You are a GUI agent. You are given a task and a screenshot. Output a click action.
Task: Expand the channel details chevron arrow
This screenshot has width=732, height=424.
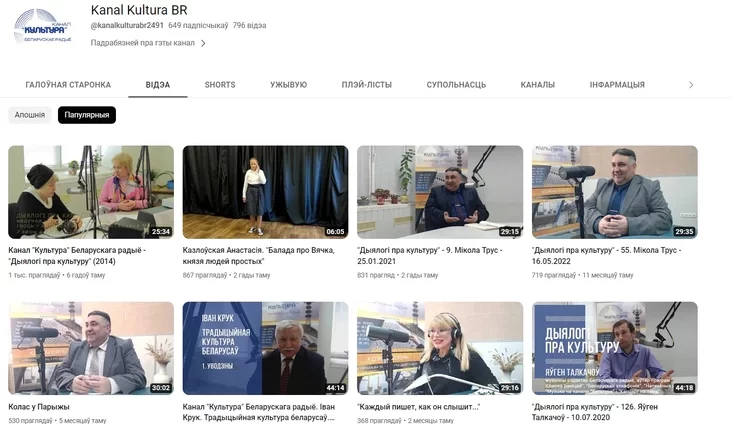(x=203, y=43)
